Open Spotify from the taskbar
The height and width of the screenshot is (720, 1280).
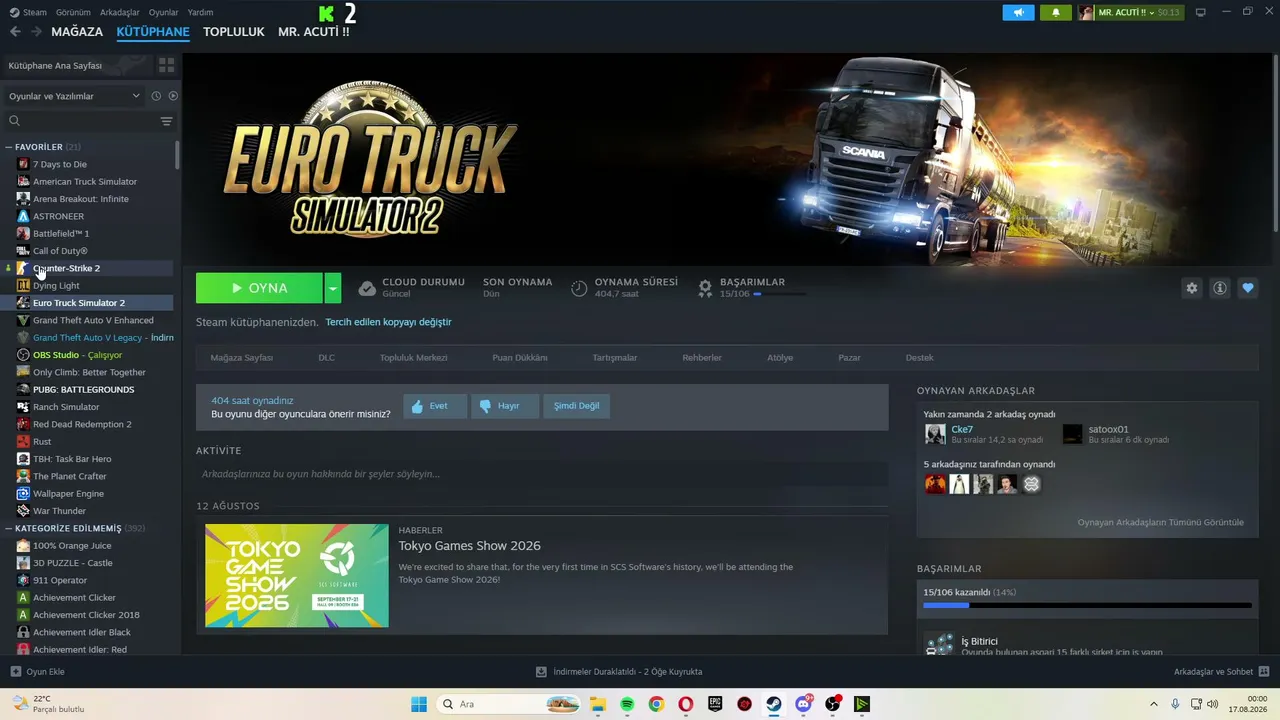tap(627, 704)
